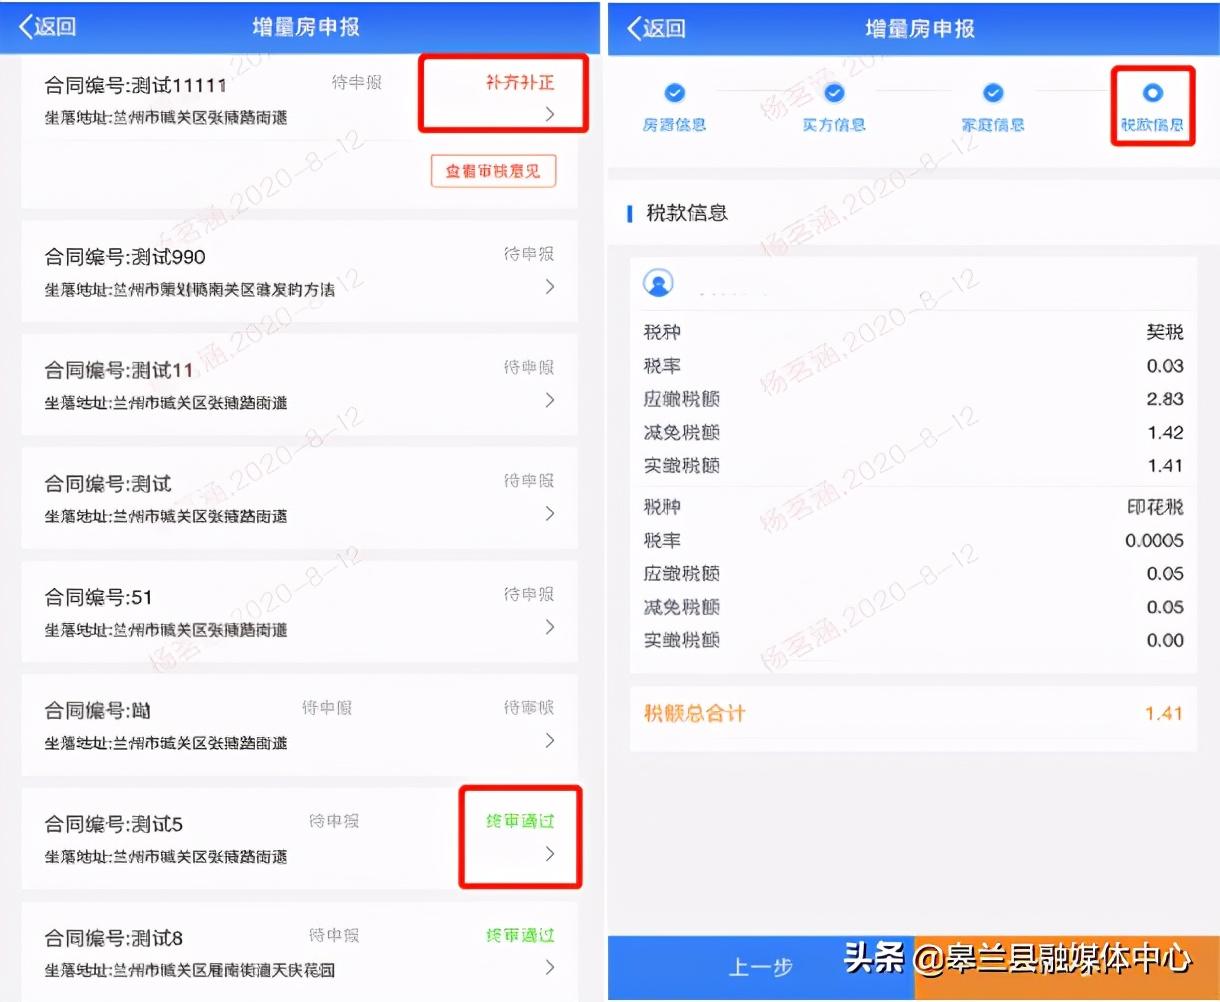Open row 合同编号:51
This screenshot has width=1220, height=1002.
point(299,611)
